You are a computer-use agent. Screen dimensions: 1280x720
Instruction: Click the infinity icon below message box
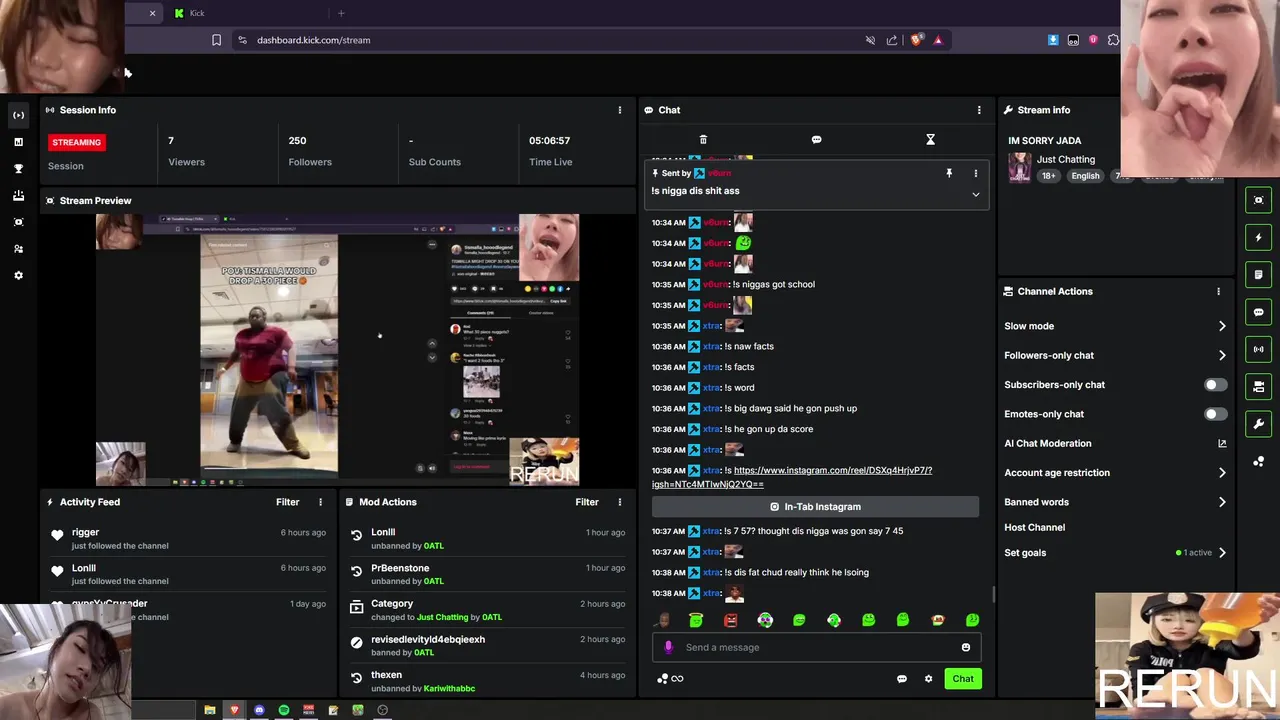677,679
